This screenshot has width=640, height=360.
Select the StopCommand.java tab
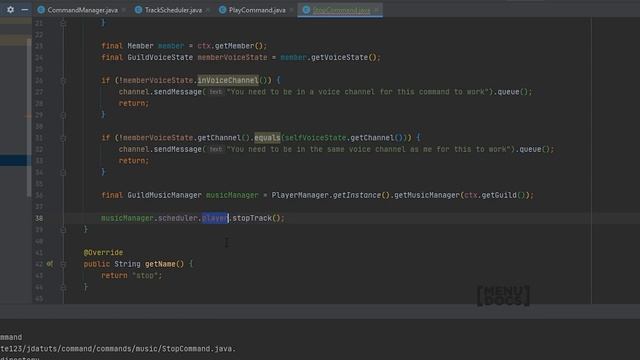pyautogui.click(x=341, y=10)
